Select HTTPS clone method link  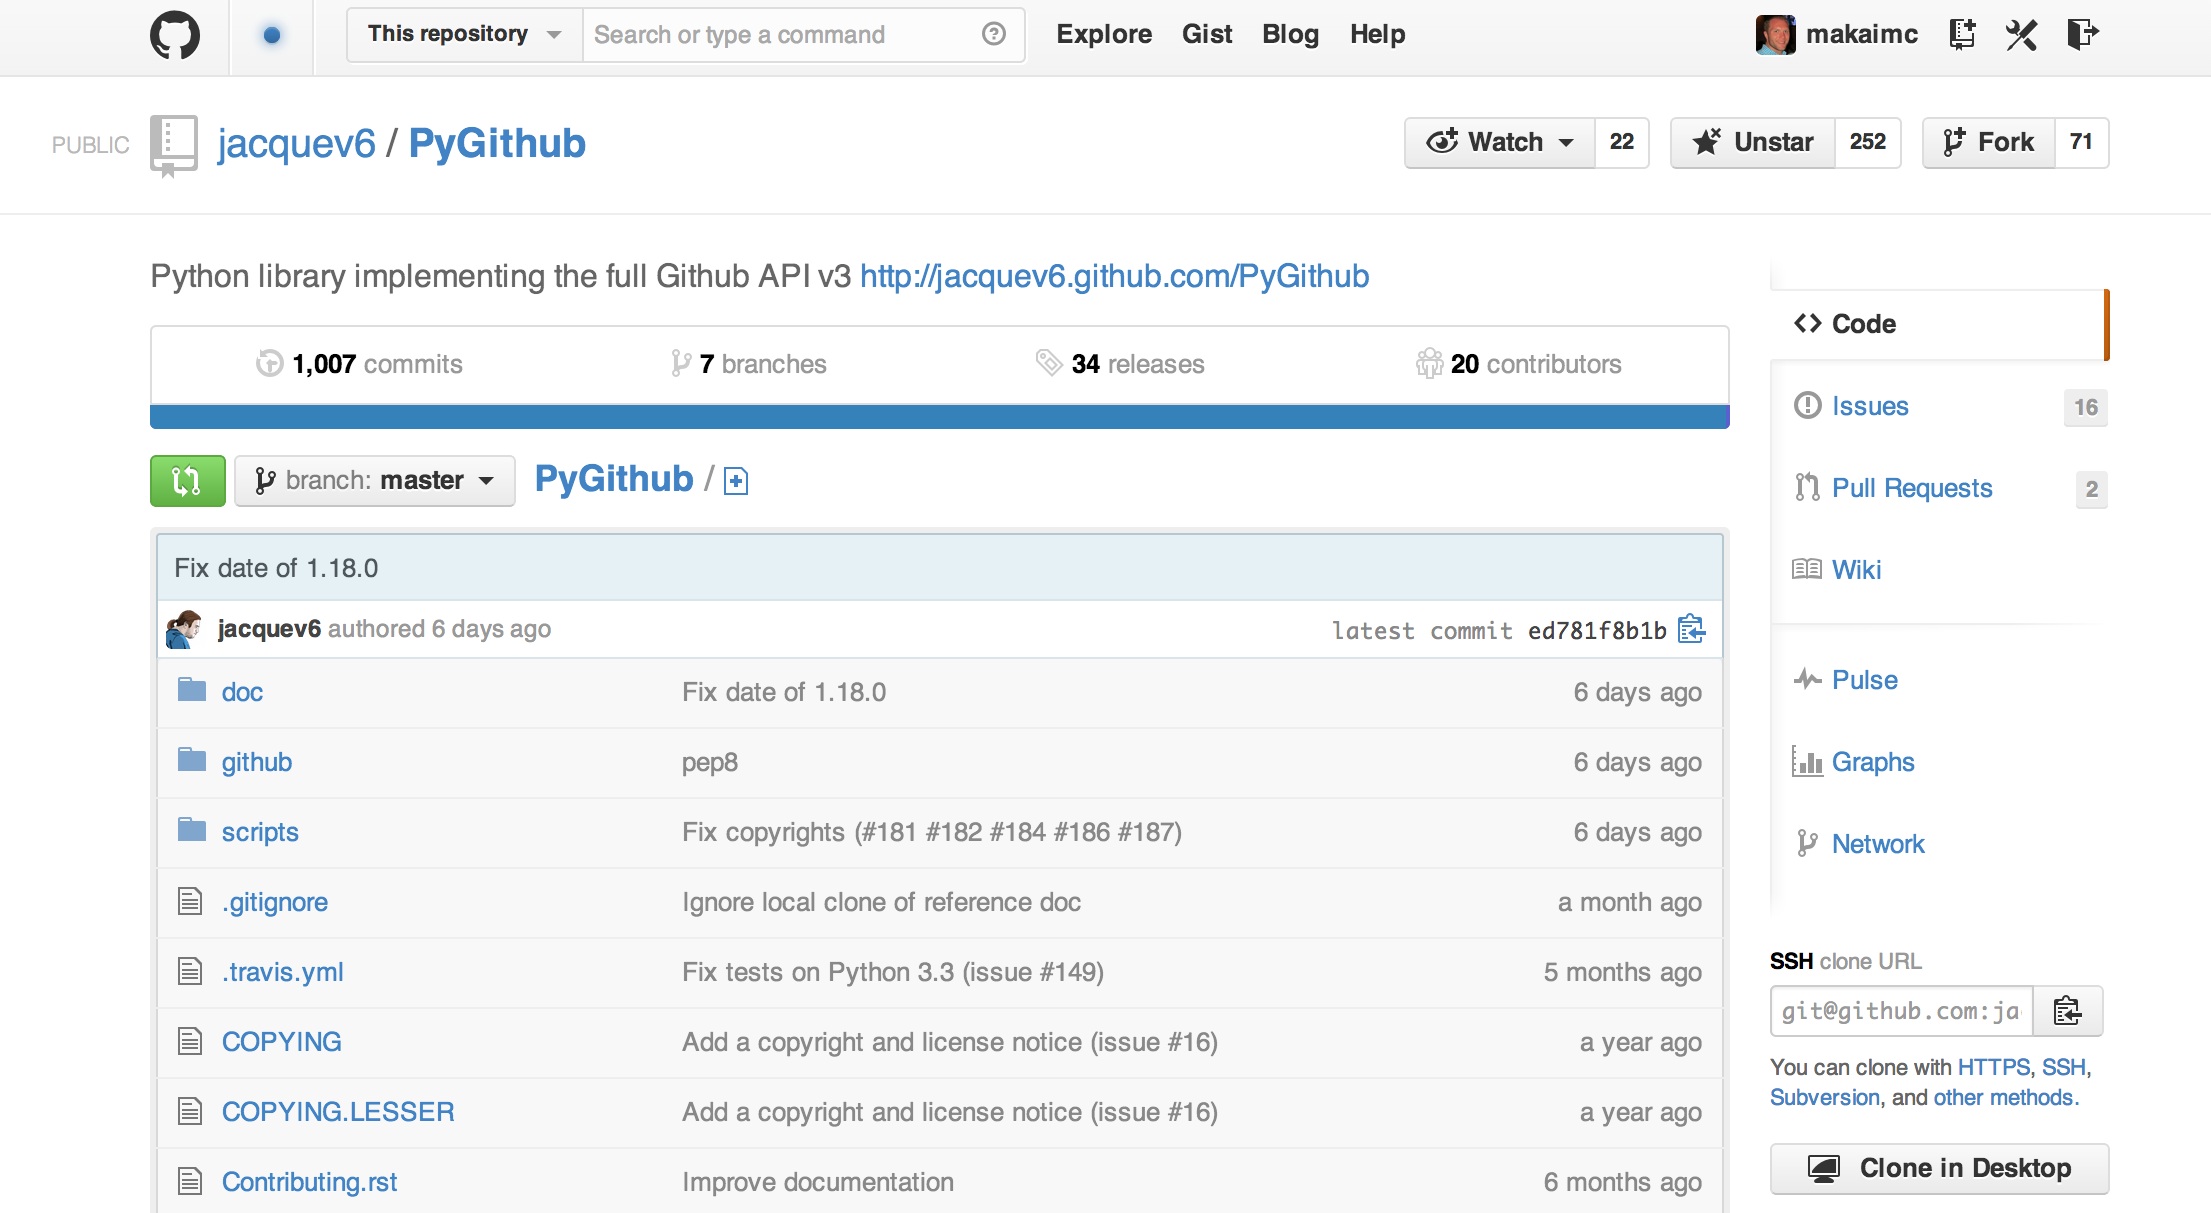point(1993,1067)
